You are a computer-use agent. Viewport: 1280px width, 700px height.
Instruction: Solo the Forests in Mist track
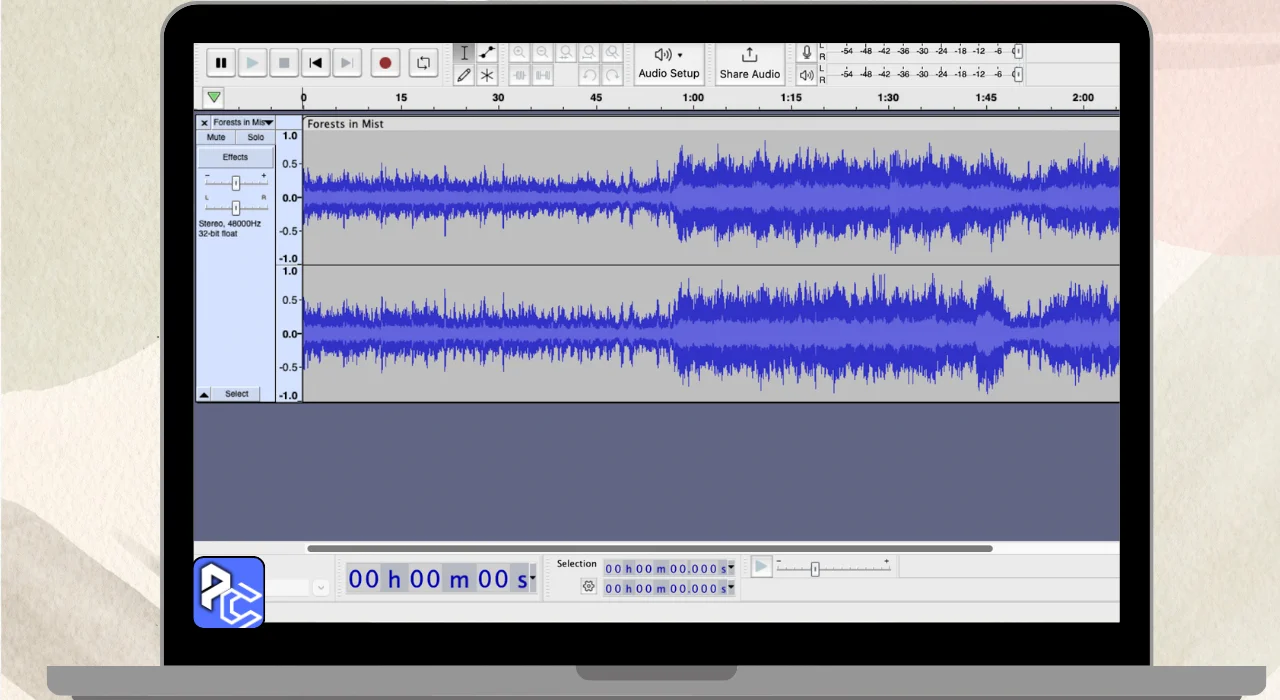click(x=256, y=137)
